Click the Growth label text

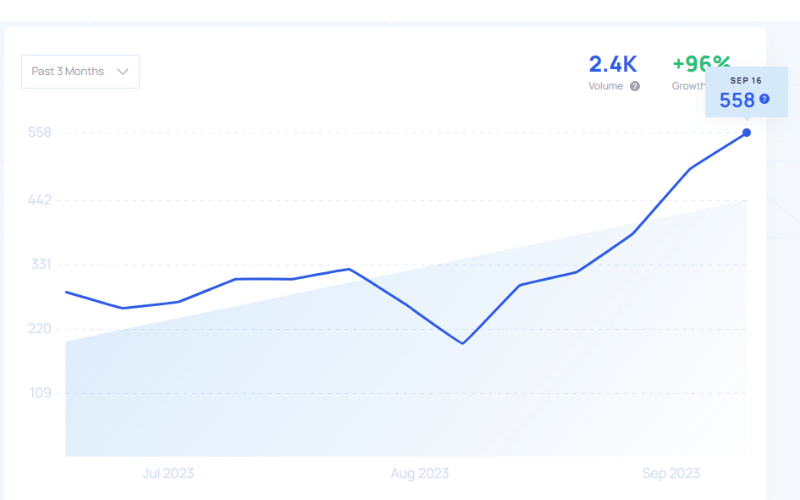click(x=688, y=87)
